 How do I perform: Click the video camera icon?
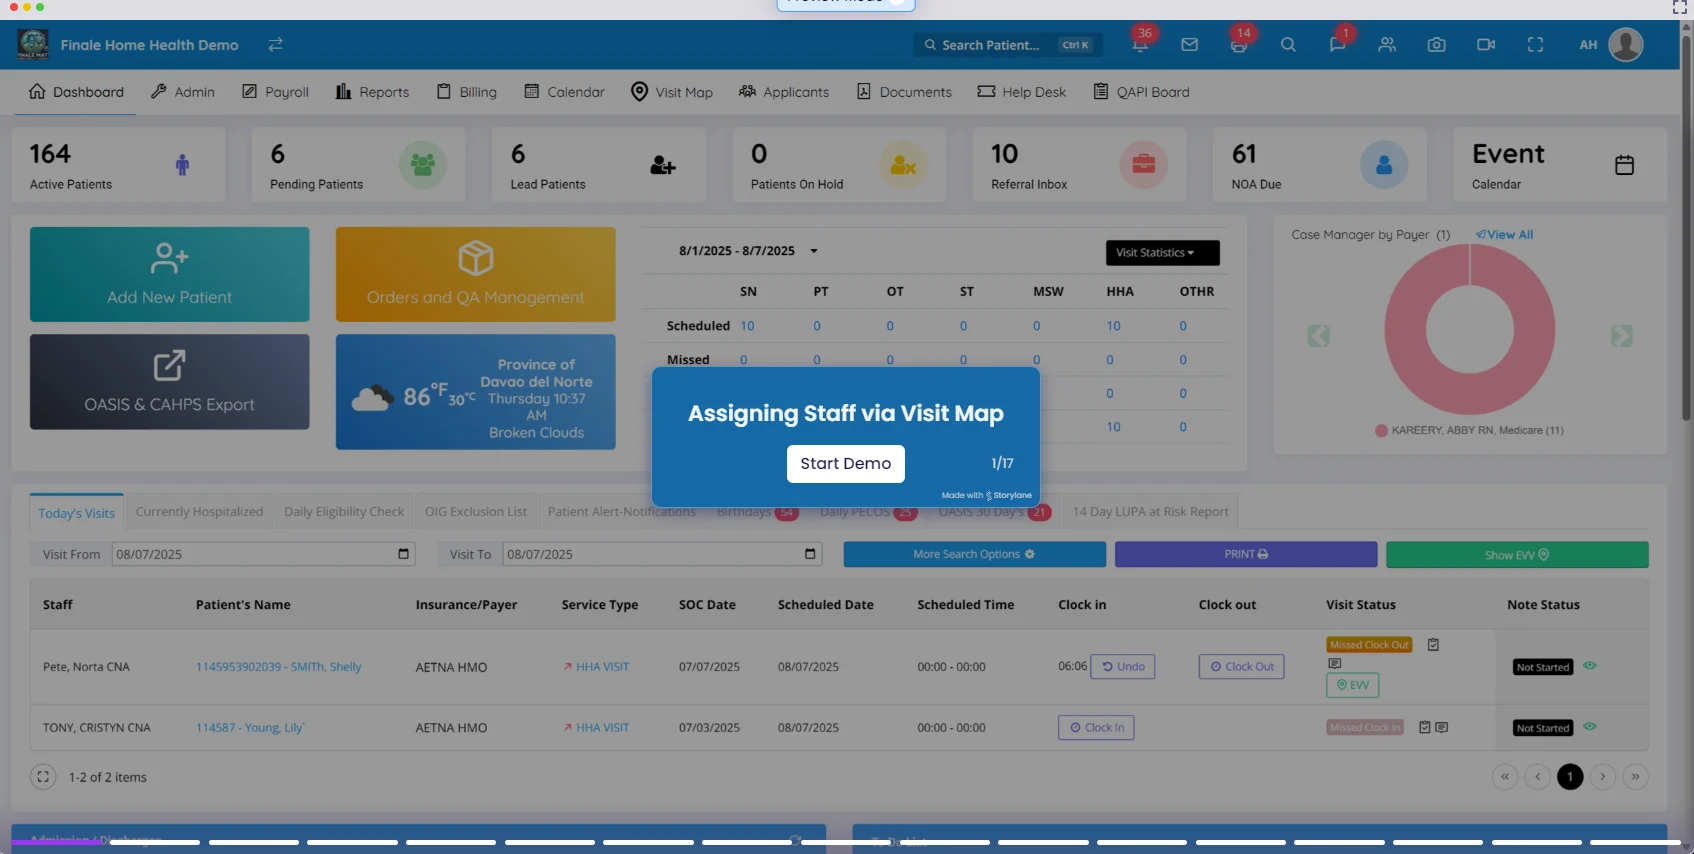(x=1486, y=45)
